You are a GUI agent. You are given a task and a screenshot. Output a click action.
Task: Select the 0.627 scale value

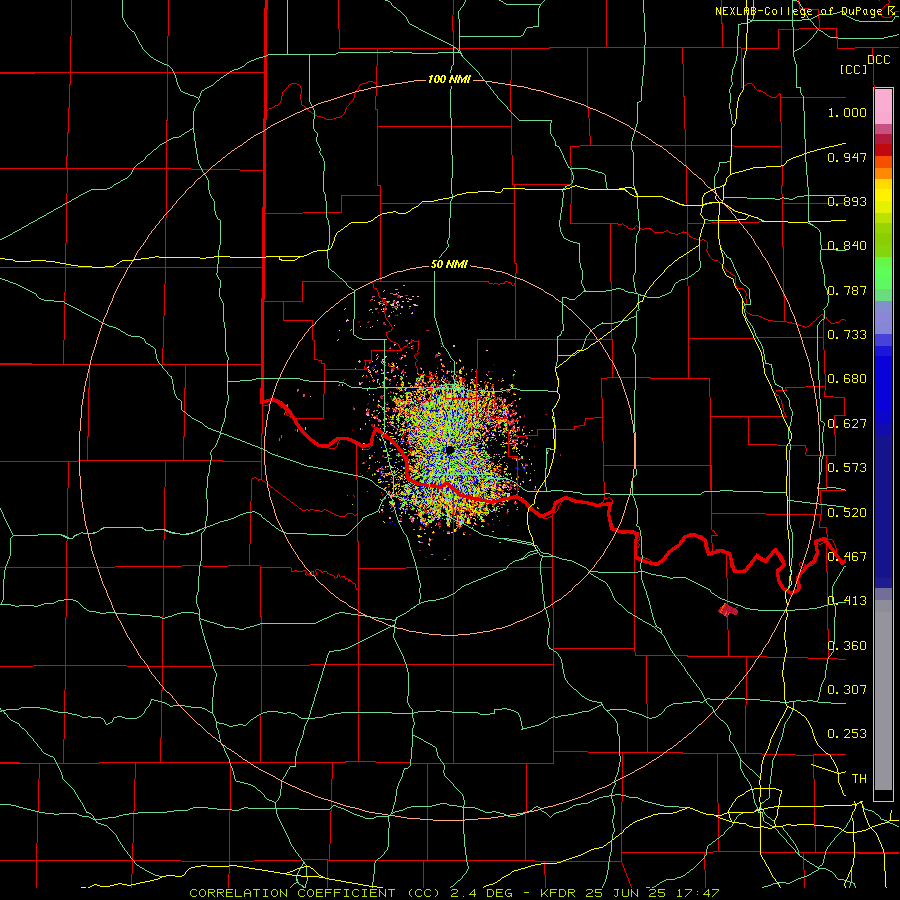pyautogui.click(x=847, y=424)
